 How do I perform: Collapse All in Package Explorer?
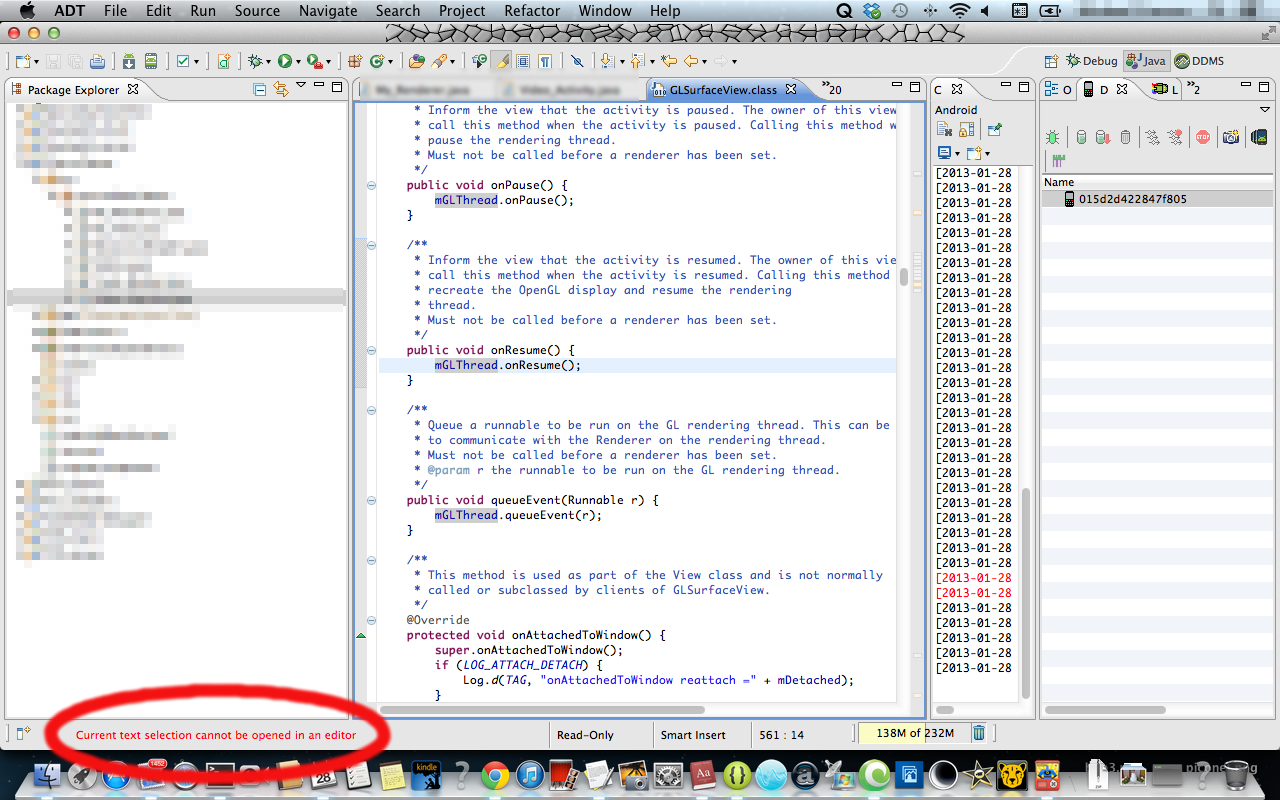click(x=260, y=90)
